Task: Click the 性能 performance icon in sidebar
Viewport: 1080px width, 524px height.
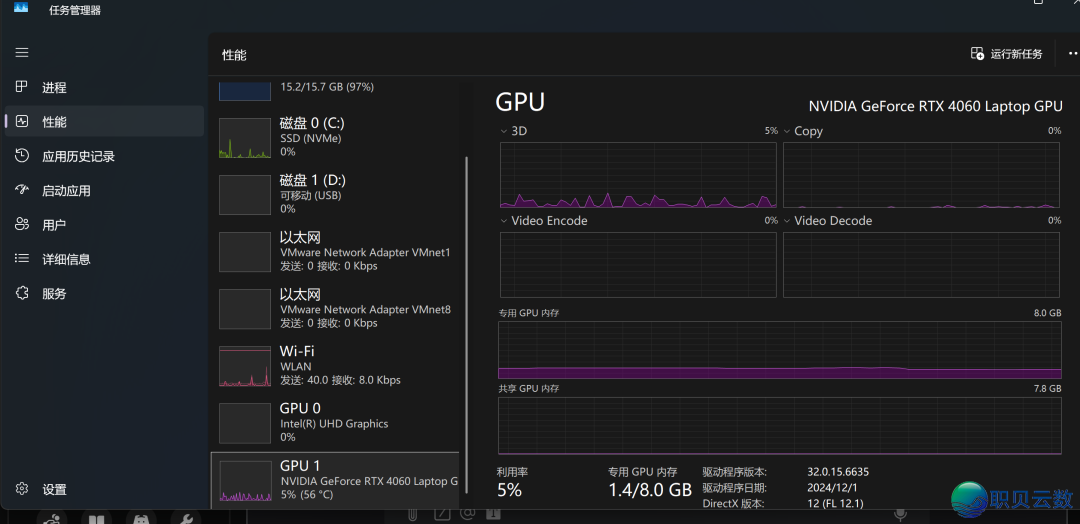Action: coord(22,121)
